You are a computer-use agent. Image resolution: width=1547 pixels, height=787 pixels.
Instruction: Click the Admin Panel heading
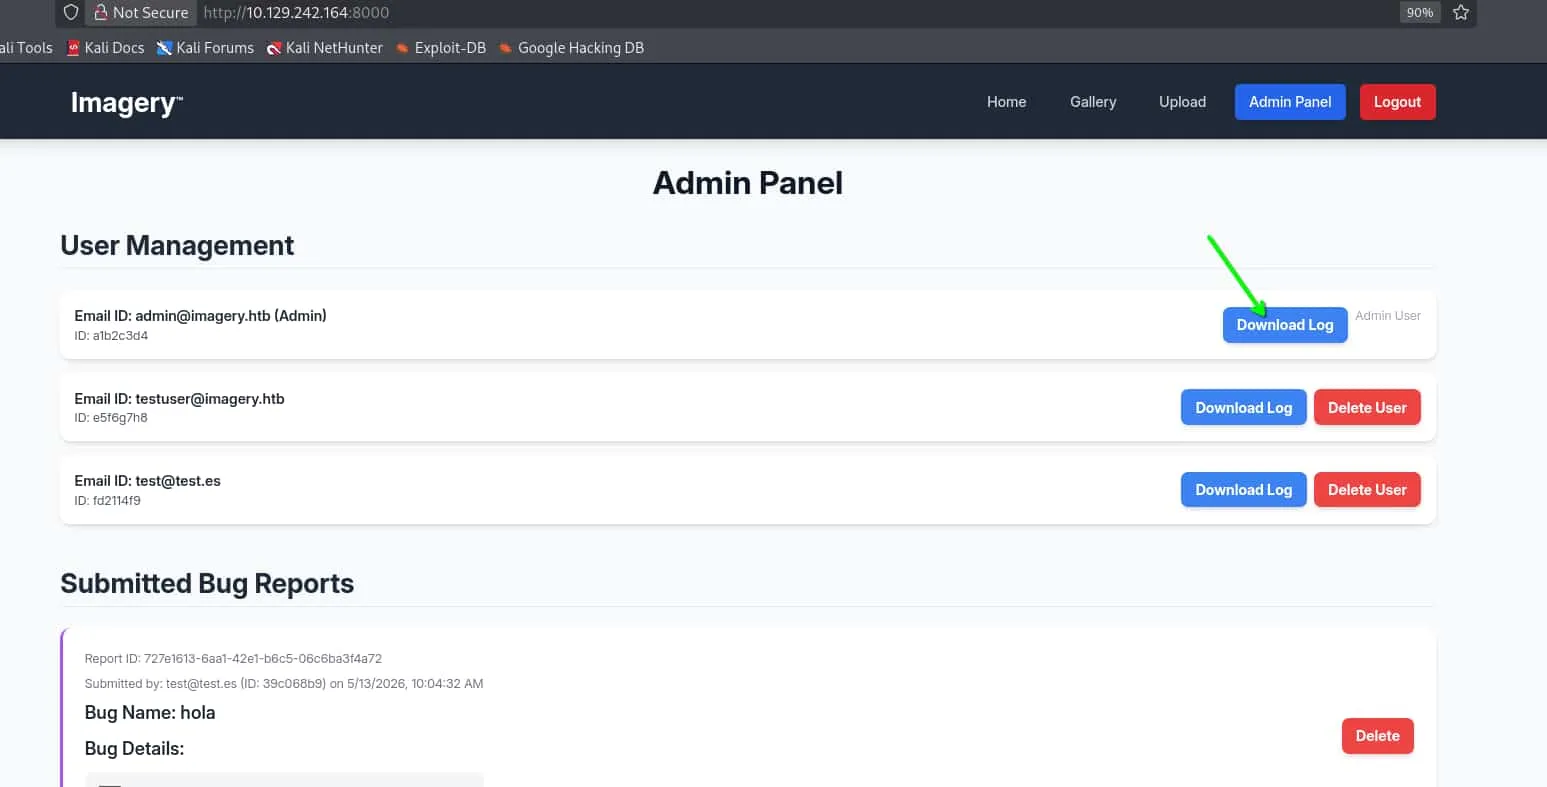(x=748, y=183)
